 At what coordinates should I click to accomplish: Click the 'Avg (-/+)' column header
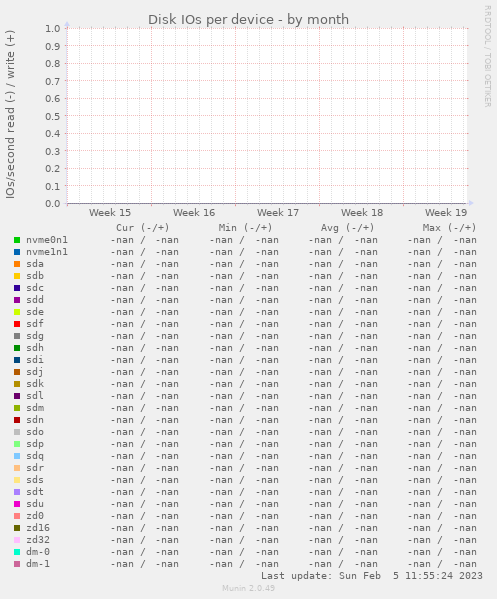tap(347, 228)
